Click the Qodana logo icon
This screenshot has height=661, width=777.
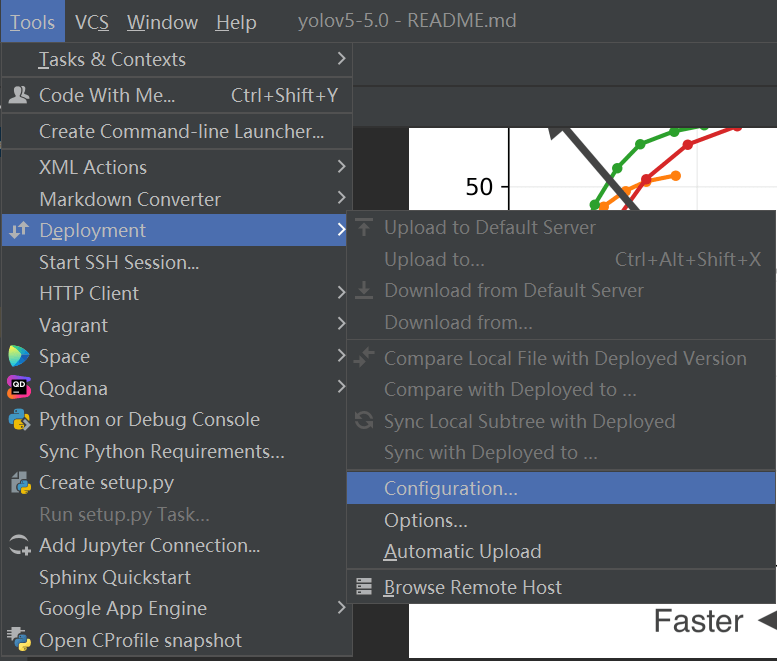(x=19, y=387)
